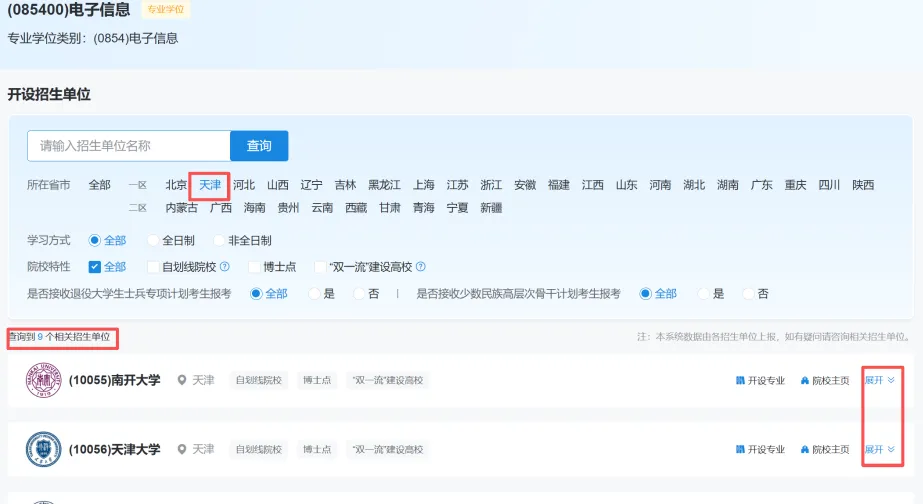
Task: Select 非全日制 study mode
Action: point(219,240)
